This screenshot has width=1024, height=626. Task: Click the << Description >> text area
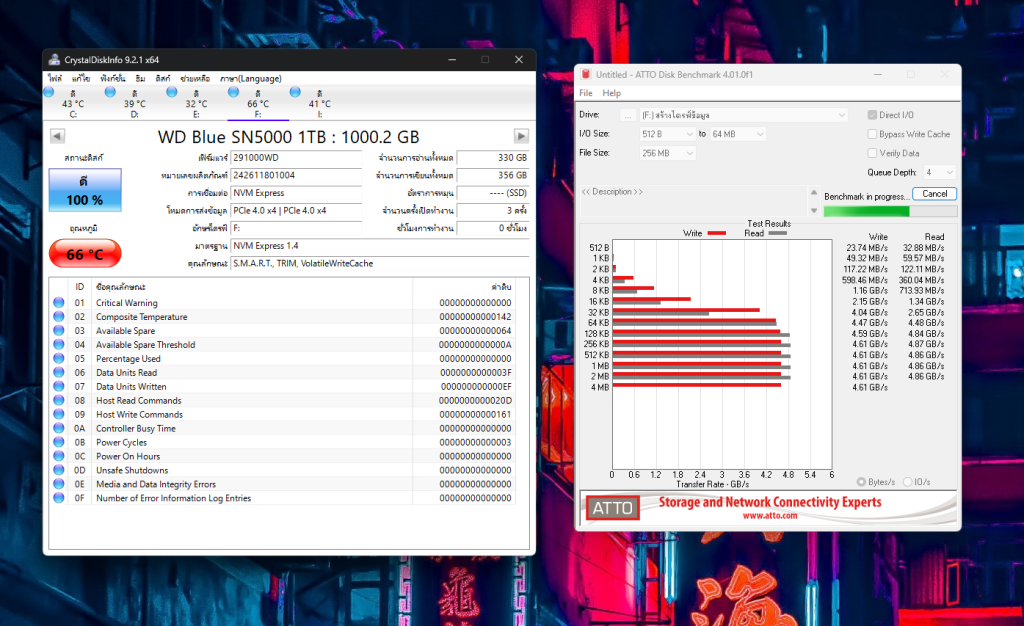[x=694, y=202]
